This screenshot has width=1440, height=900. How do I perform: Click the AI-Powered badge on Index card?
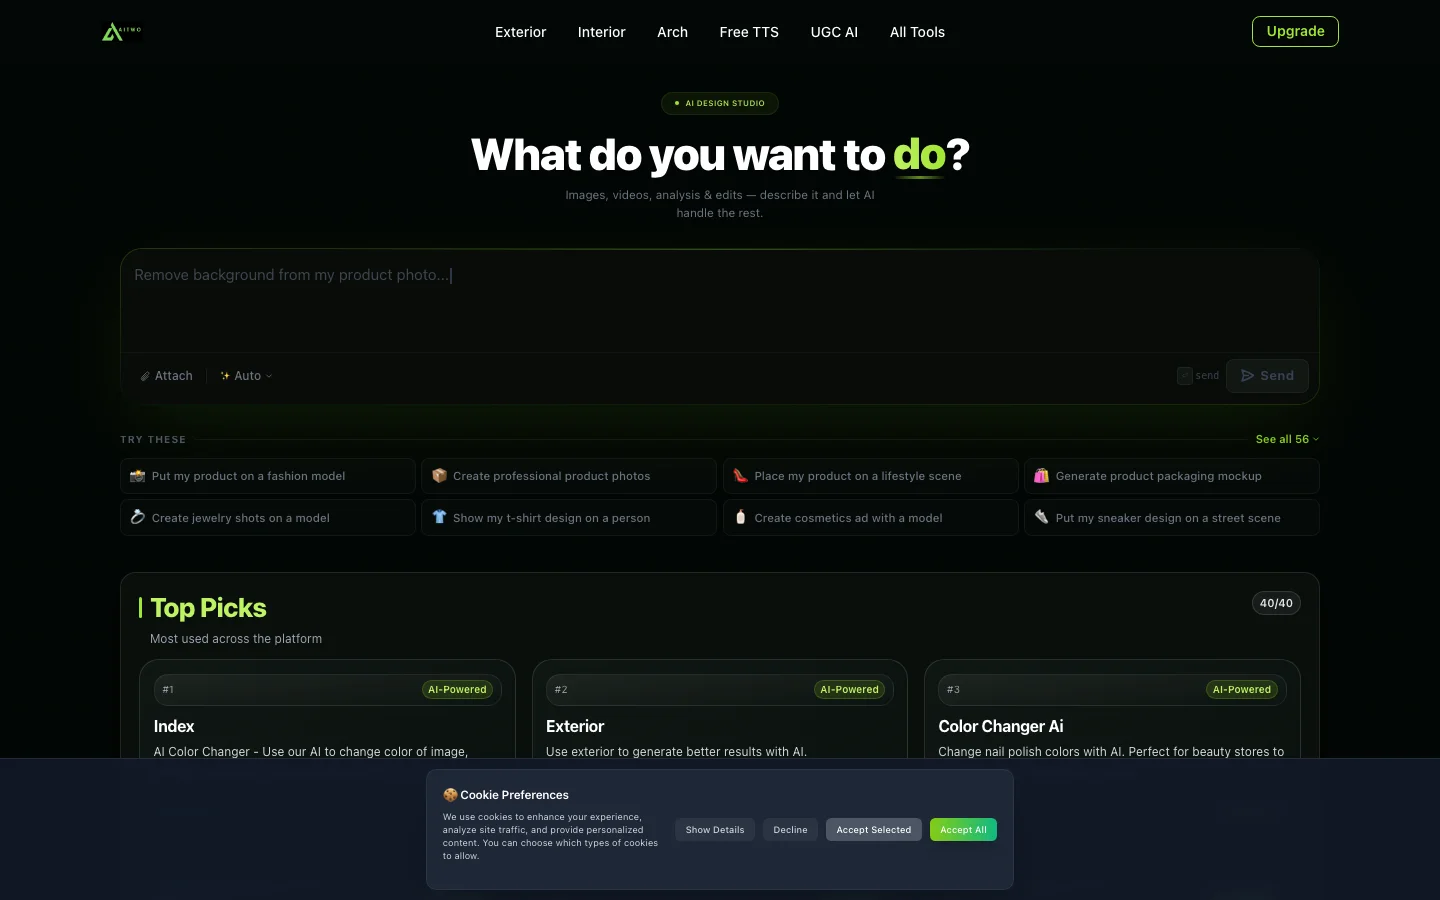(x=457, y=689)
